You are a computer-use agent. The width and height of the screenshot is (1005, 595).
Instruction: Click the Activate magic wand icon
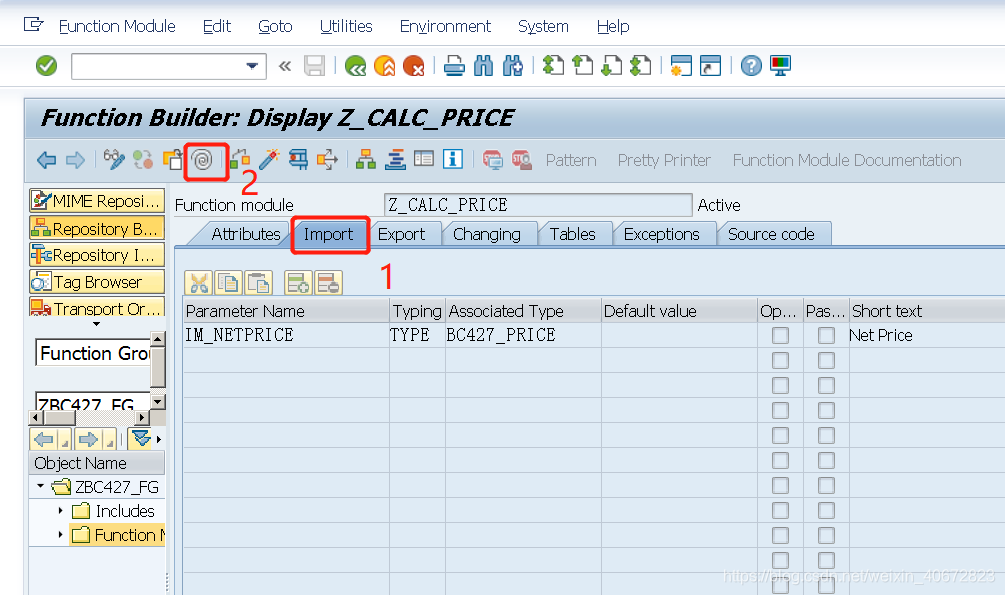(x=269, y=159)
